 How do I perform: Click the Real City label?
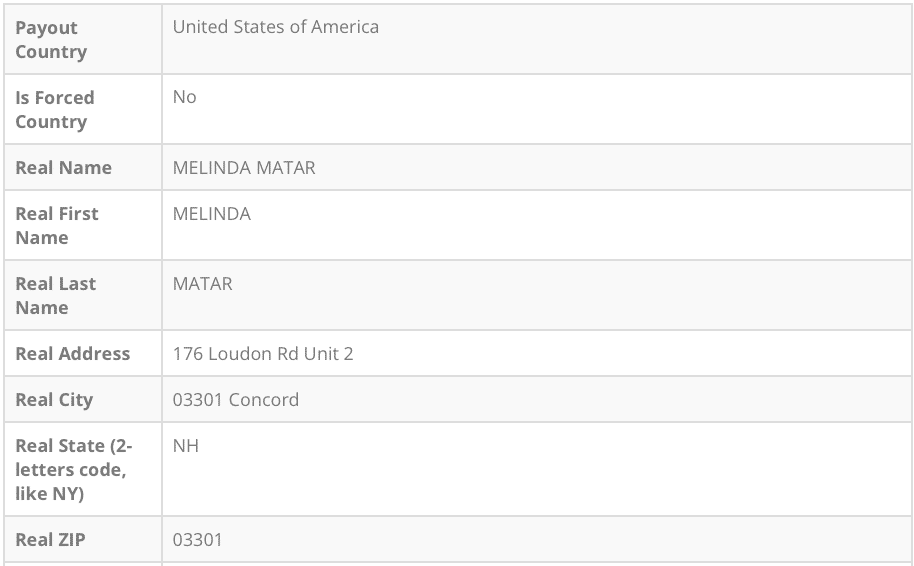[x=54, y=400]
